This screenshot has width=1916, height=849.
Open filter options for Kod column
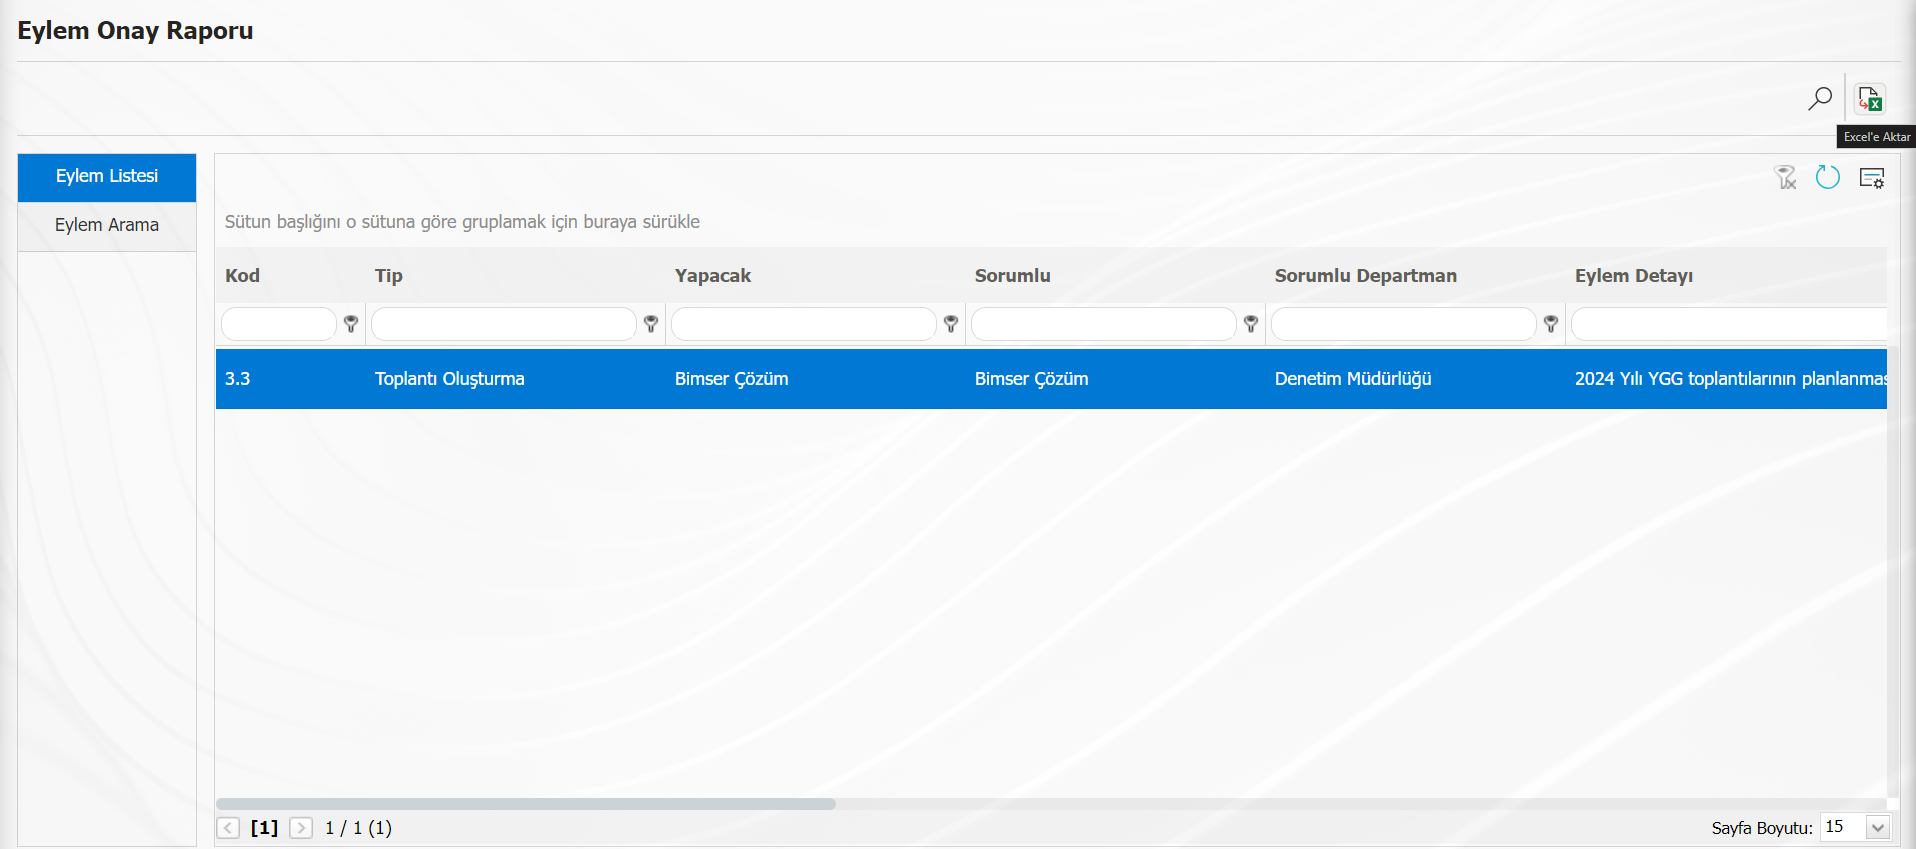(351, 324)
